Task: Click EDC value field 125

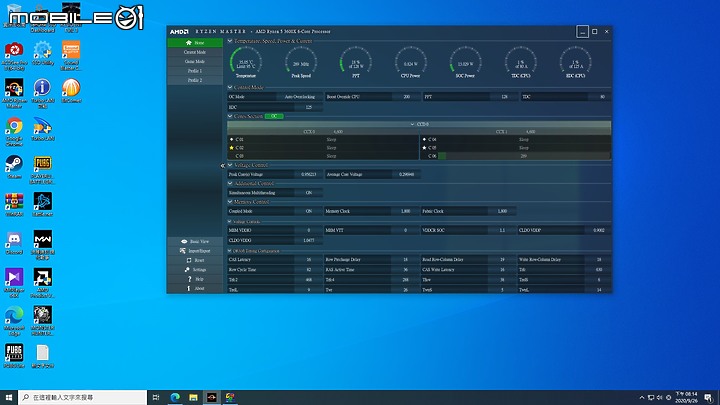Action: [309, 107]
